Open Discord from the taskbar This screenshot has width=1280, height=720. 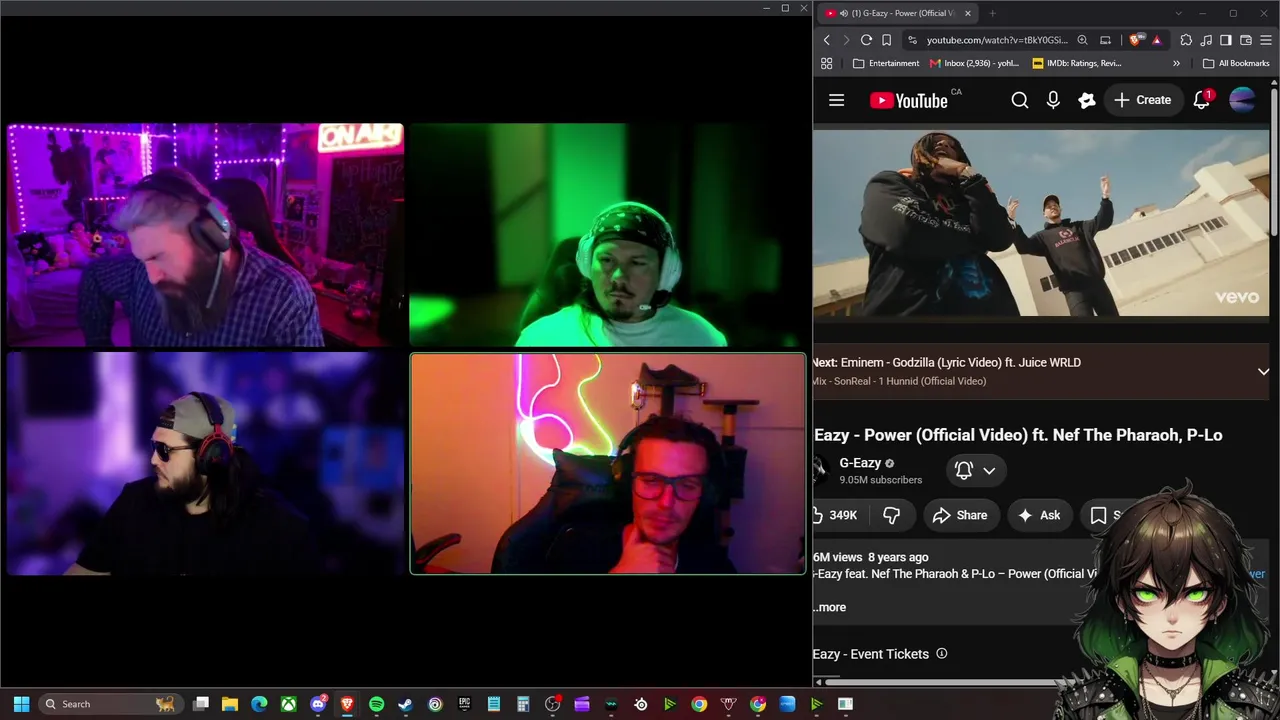(x=318, y=704)
